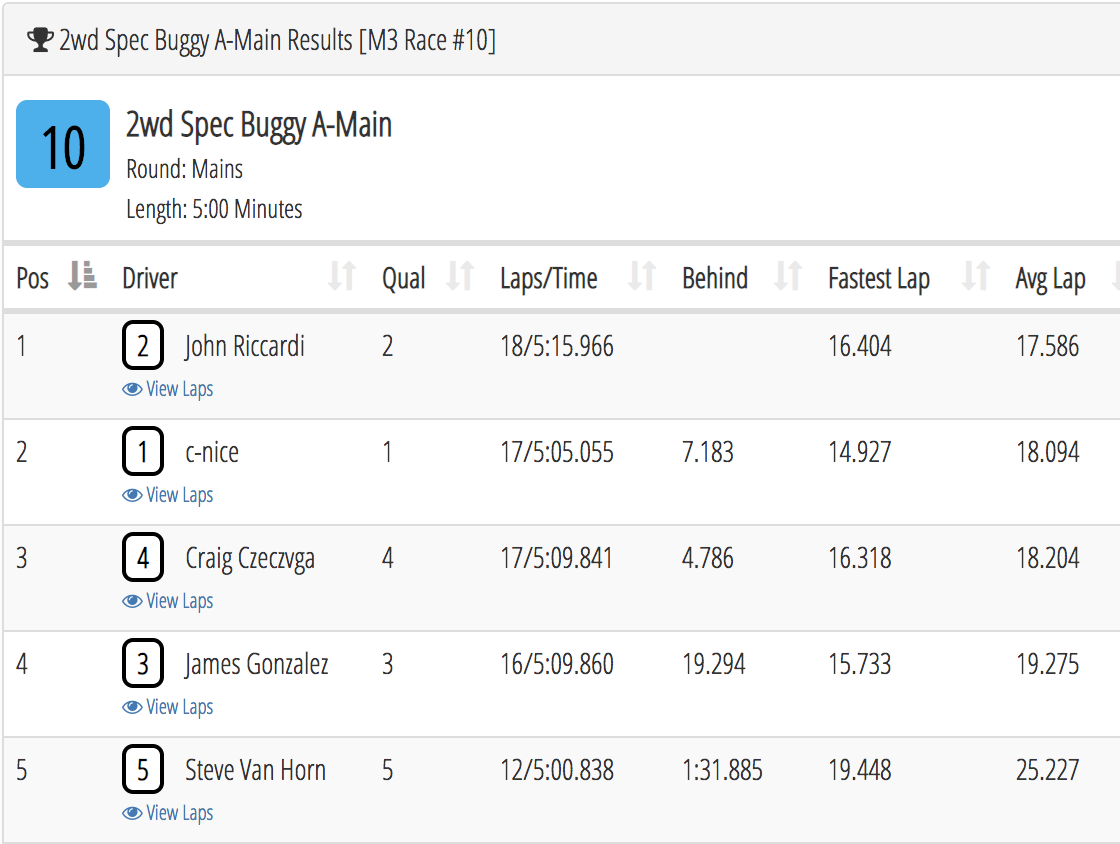Screen dimensions: 1120x844
Task: Click the blue race number 10 badge
Action: pyautogui.click(x=63, y=144)
